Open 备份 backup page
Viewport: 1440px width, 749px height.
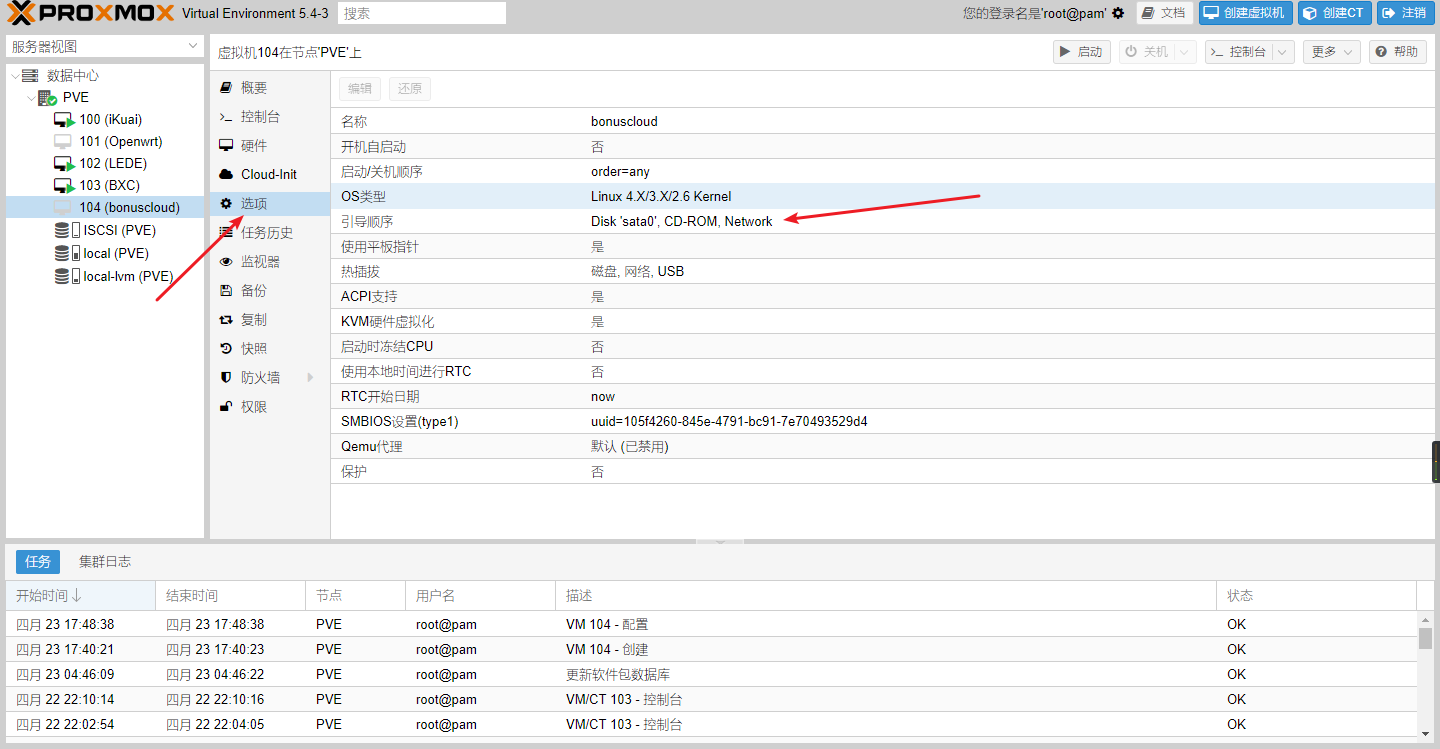tap(270, 291)
